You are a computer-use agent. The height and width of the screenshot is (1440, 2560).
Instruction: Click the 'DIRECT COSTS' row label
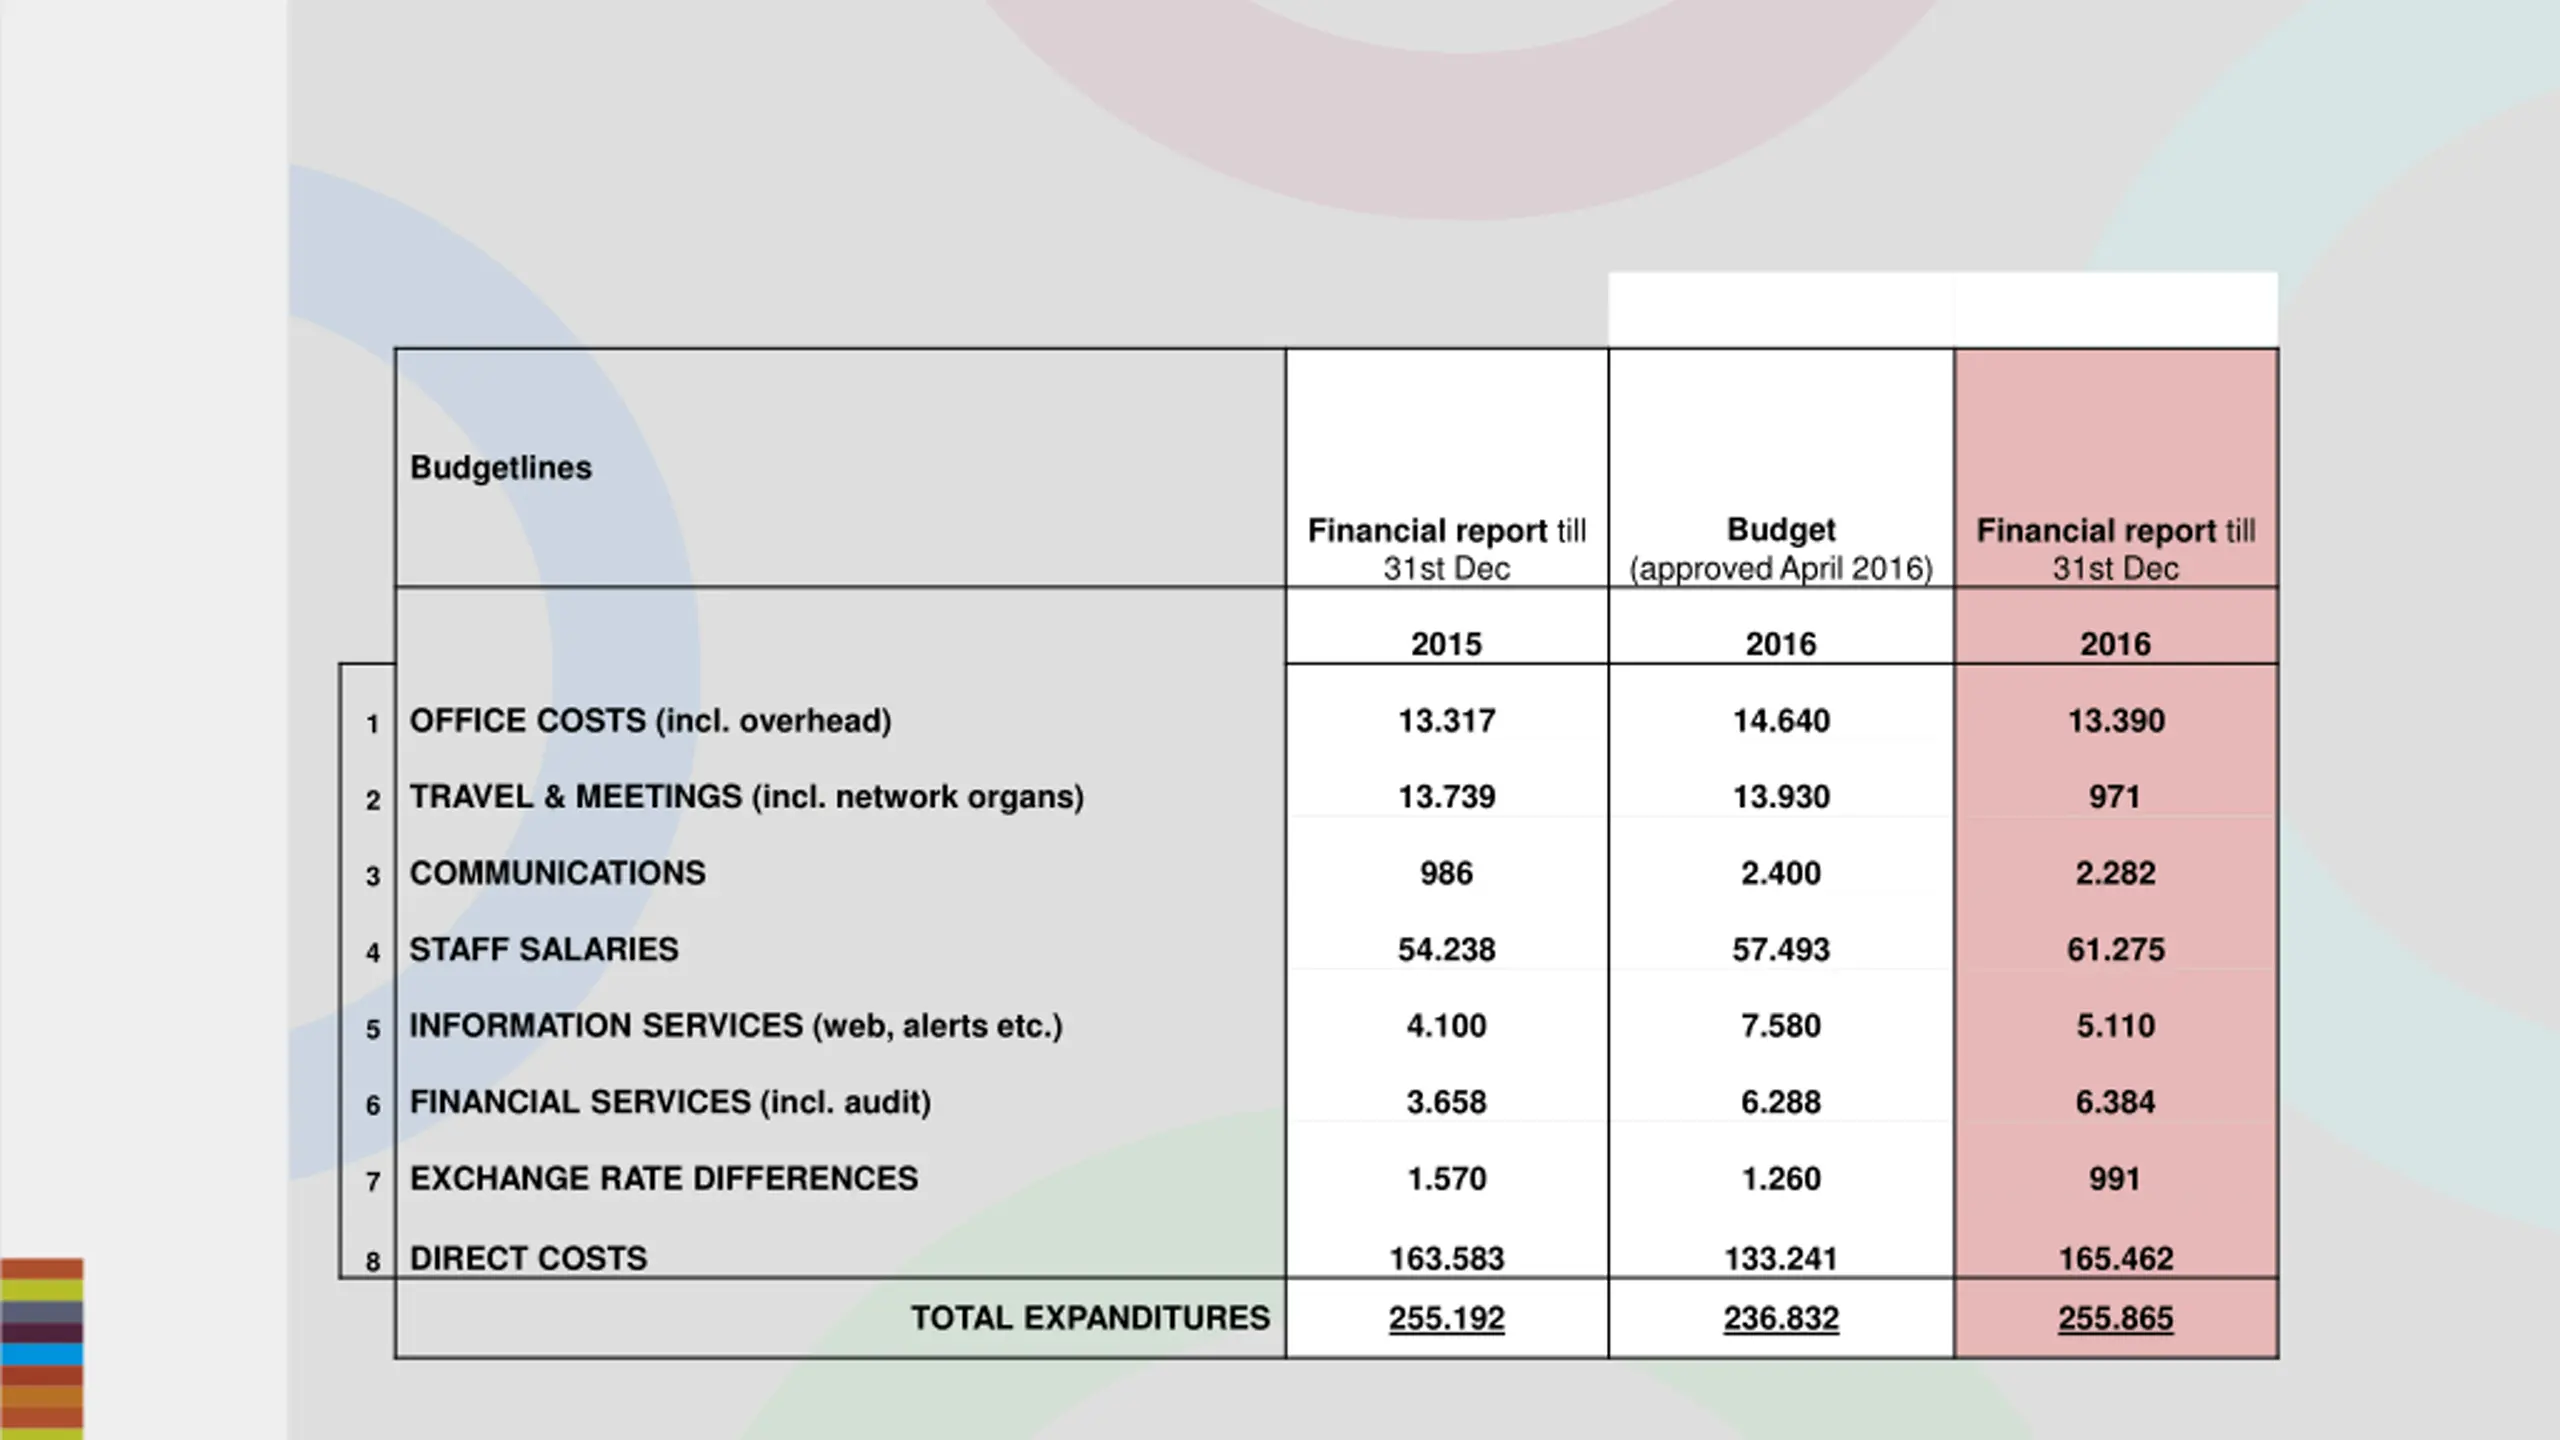coord(529,1258)
